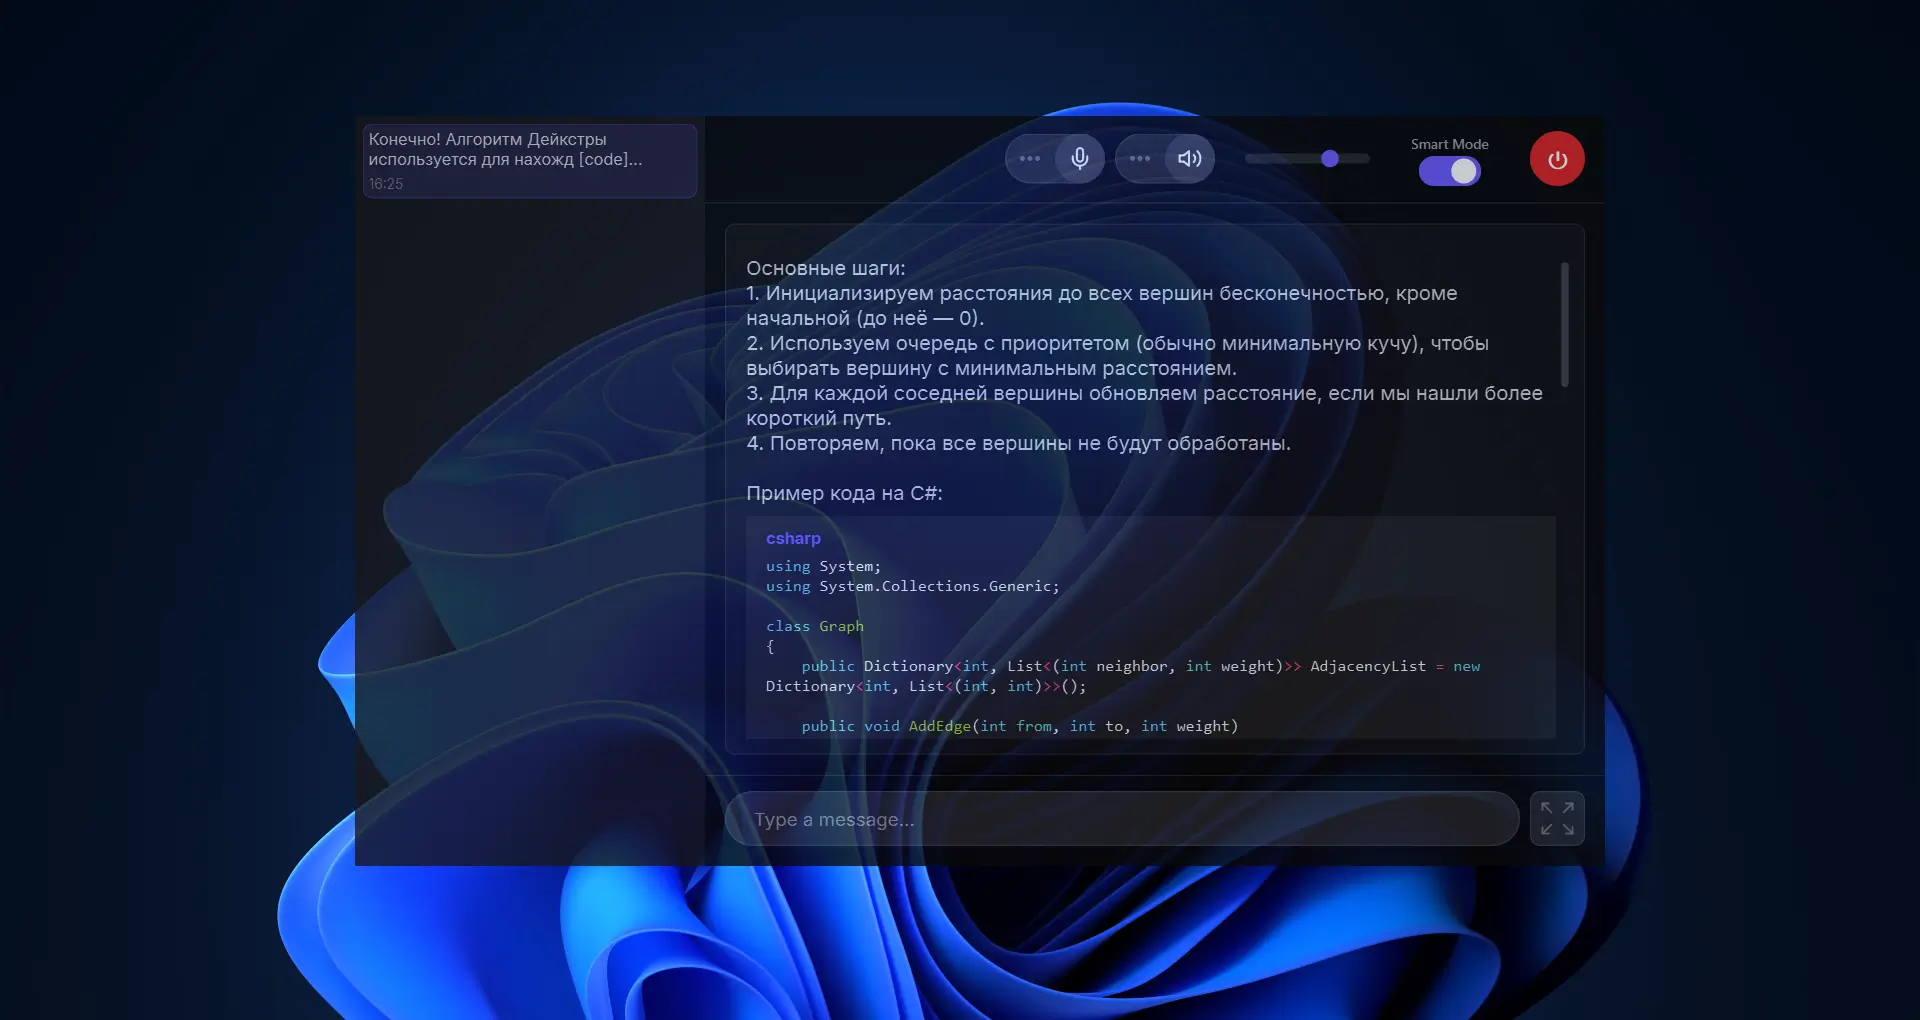Open the microphone options ellipsis

pos(1030,158)
